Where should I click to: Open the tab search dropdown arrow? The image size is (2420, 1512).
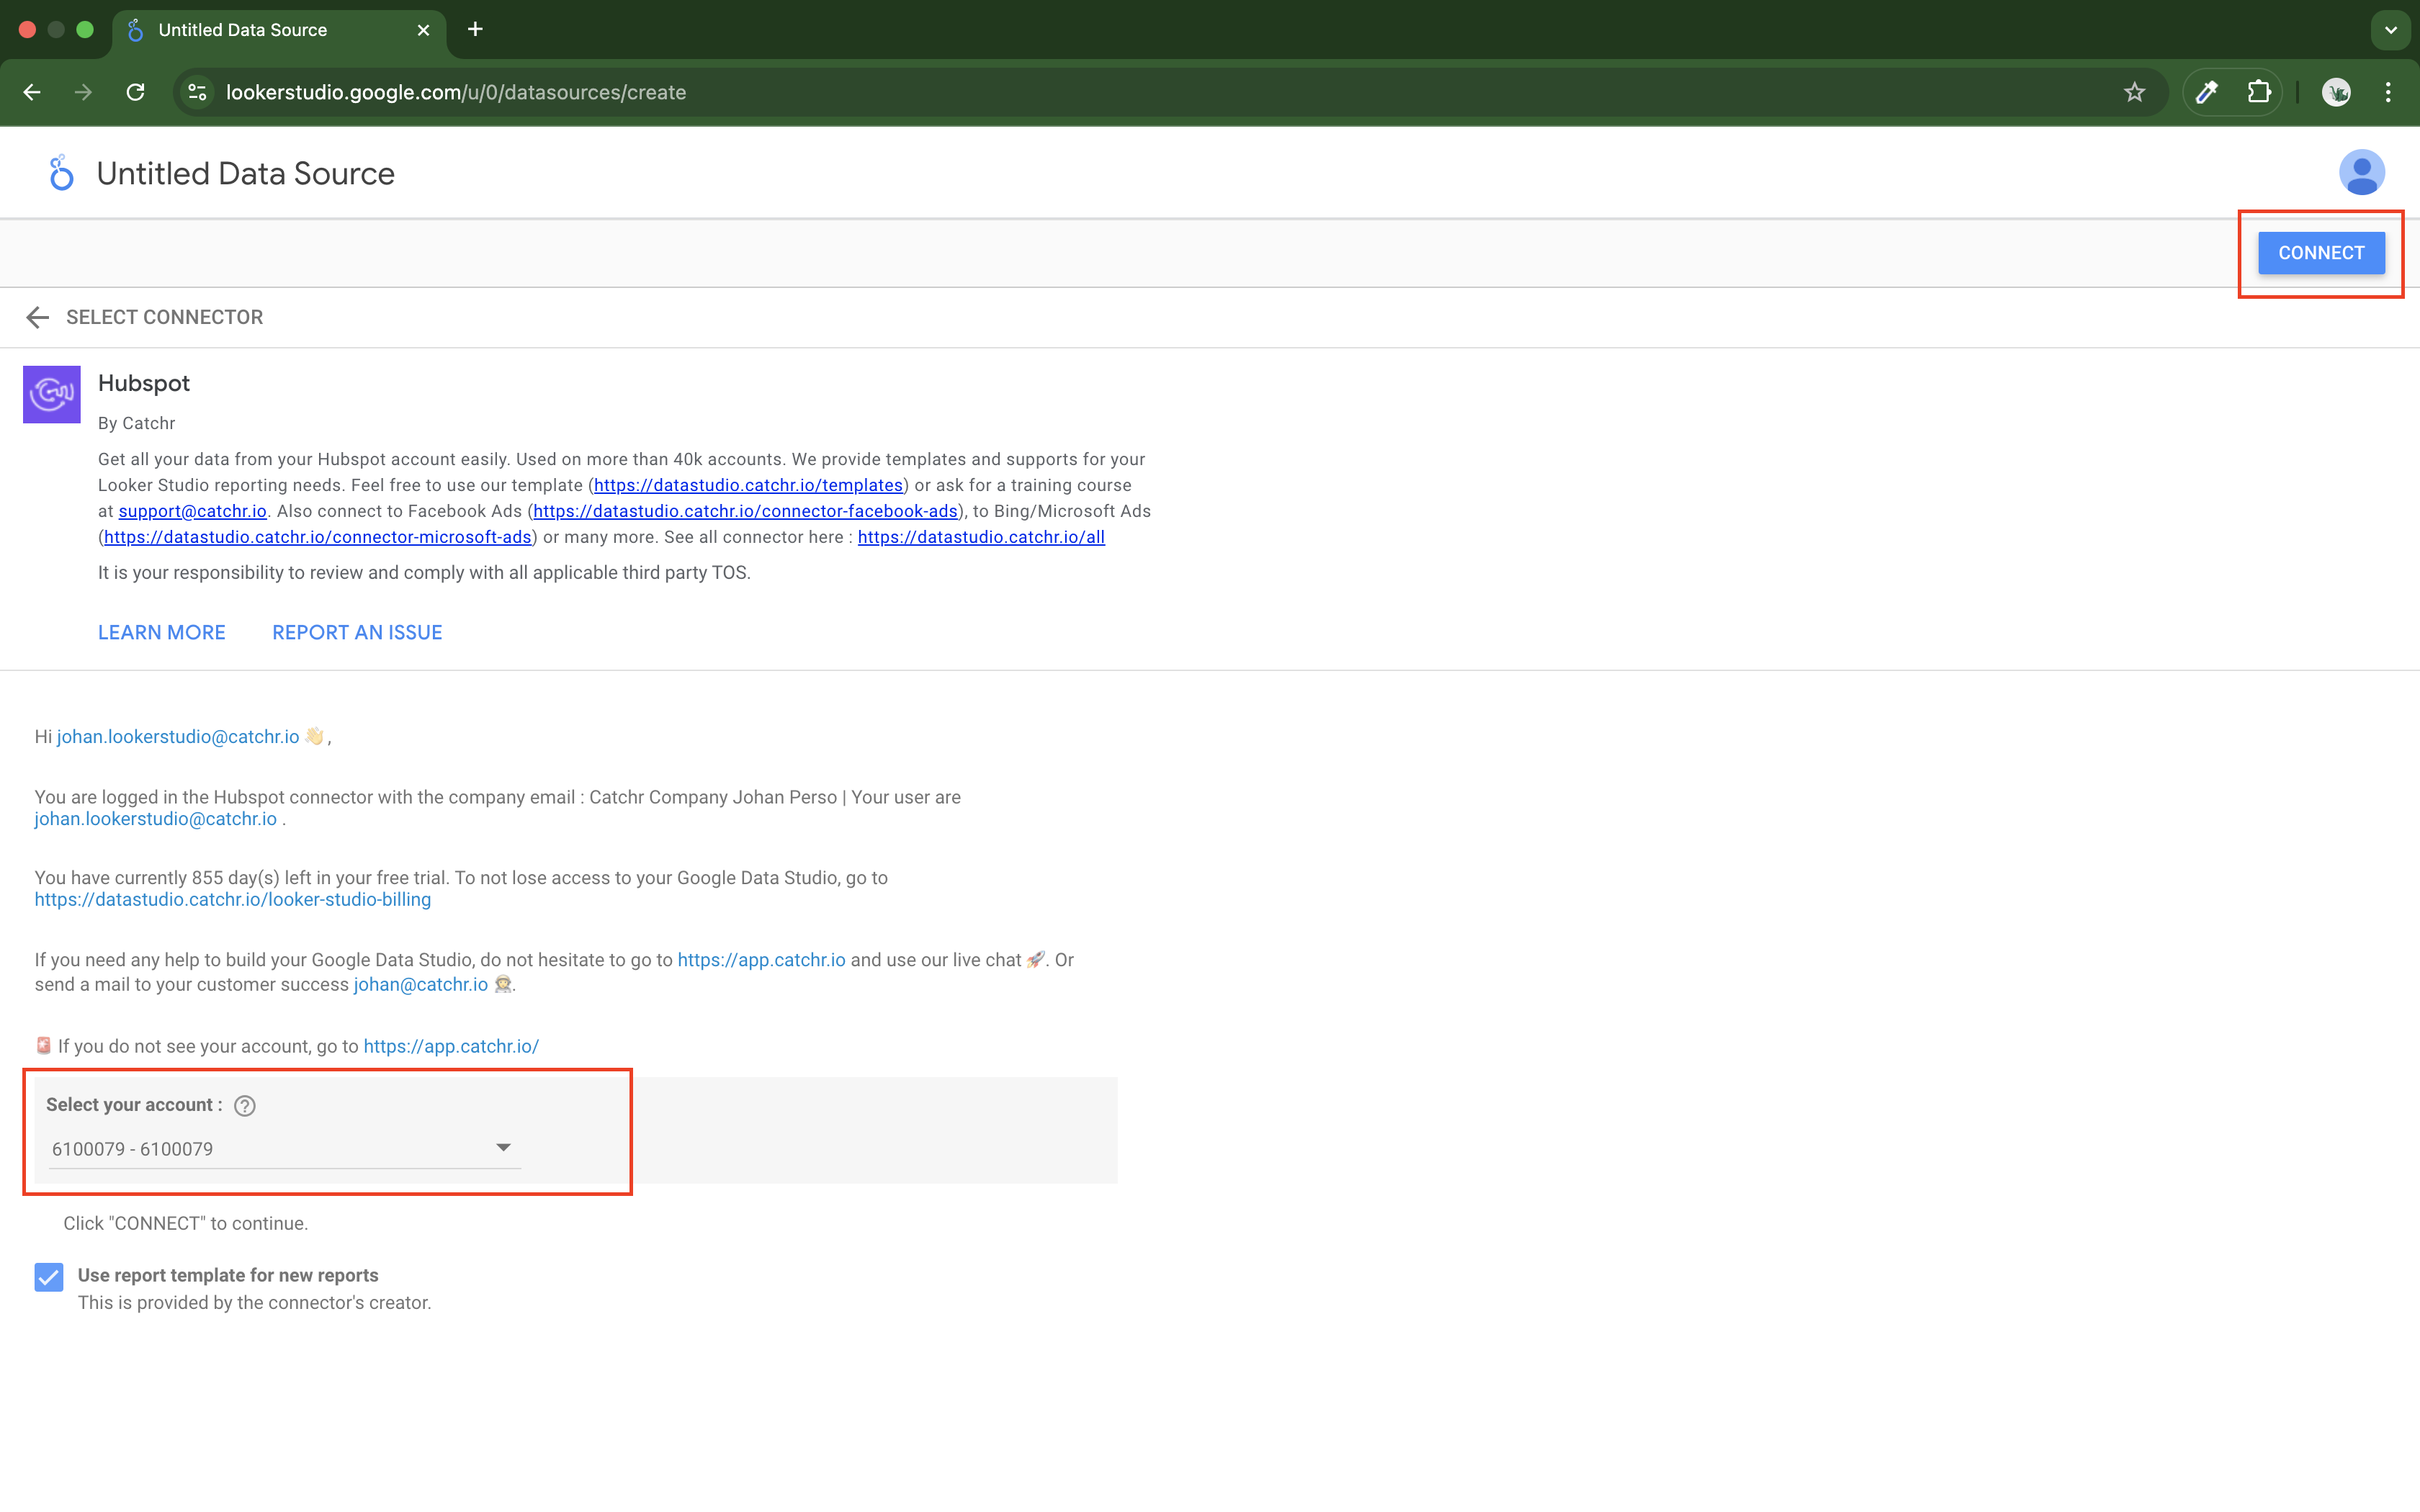[2391, 30]
